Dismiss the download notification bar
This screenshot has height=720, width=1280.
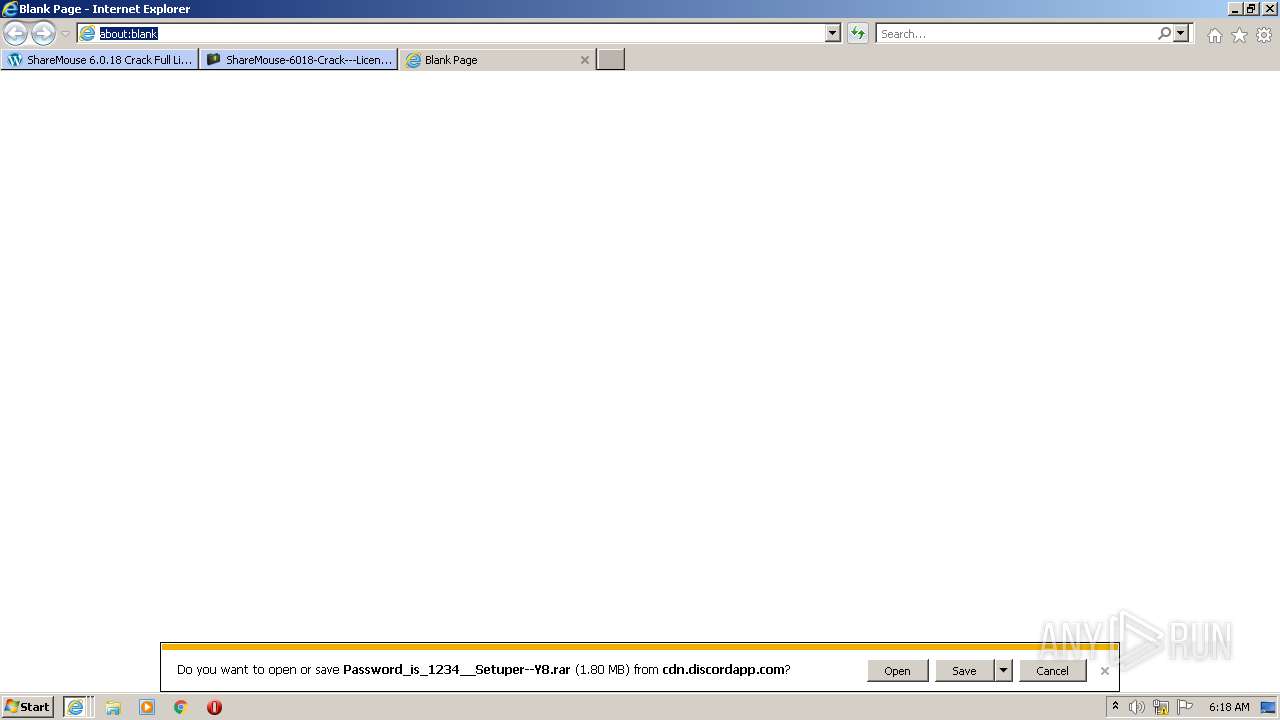[1104, 671]
